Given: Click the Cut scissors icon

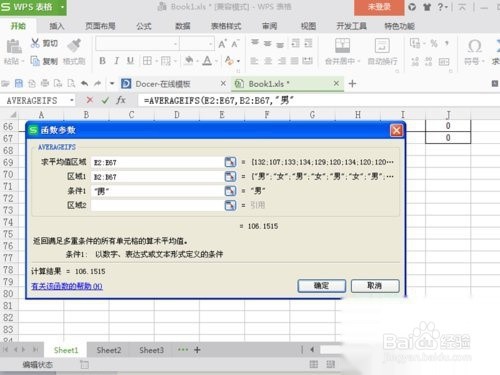Looking at the screenshot, I should (35, 43).
